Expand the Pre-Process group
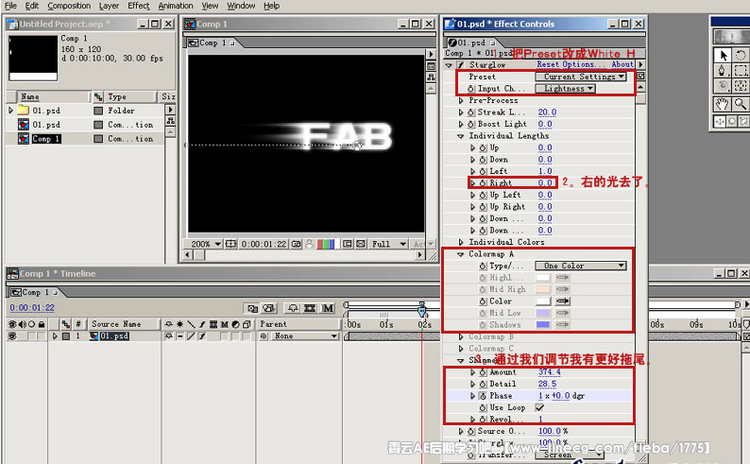Viewport: 750px width, 464px height. click(x=461, y=100)
